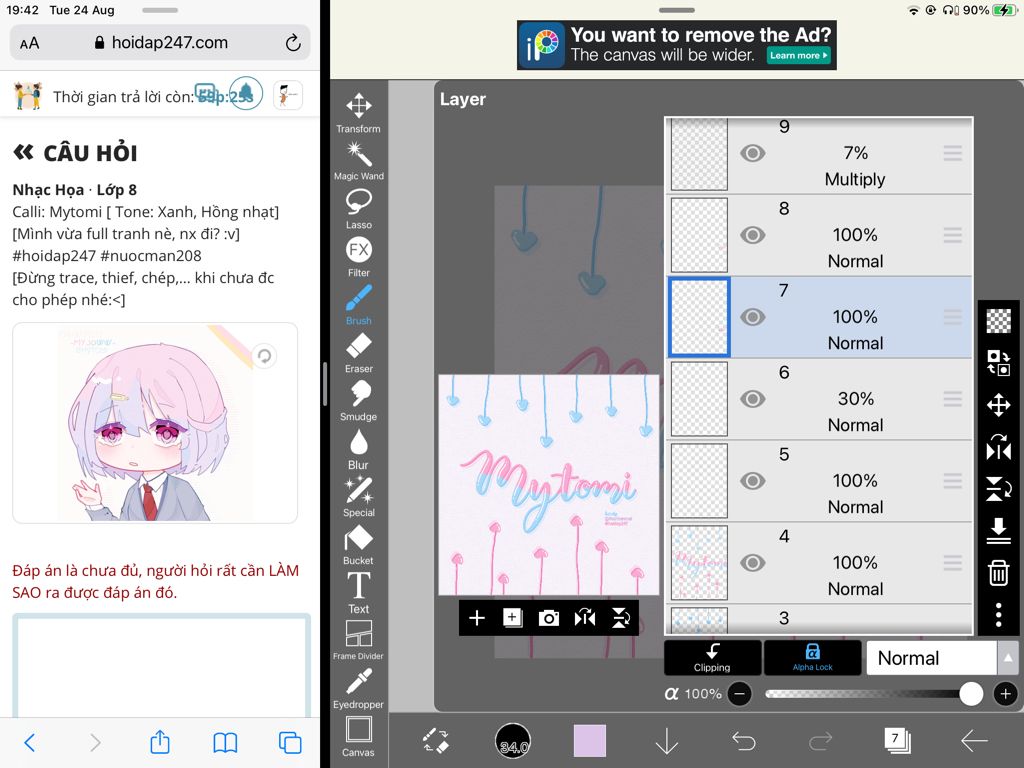Select layer 8 thumbnail
Viewport: 1024px width, 768px height.
(x=699, y=235)
